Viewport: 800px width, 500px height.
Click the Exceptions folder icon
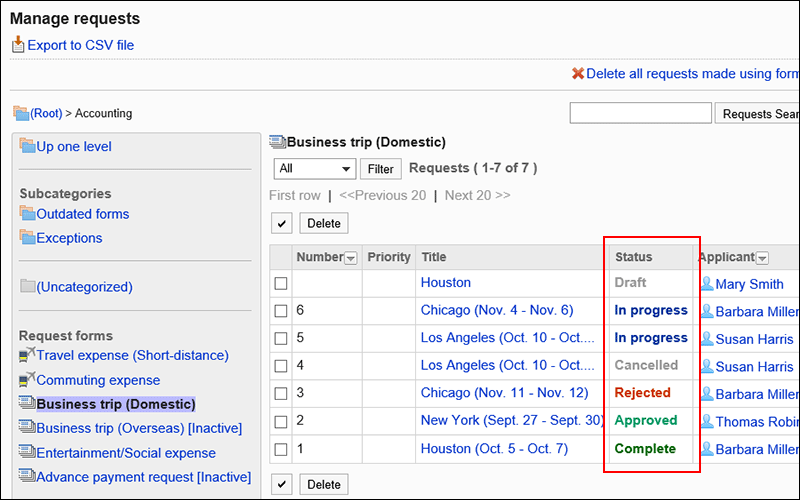coord(28,237)
